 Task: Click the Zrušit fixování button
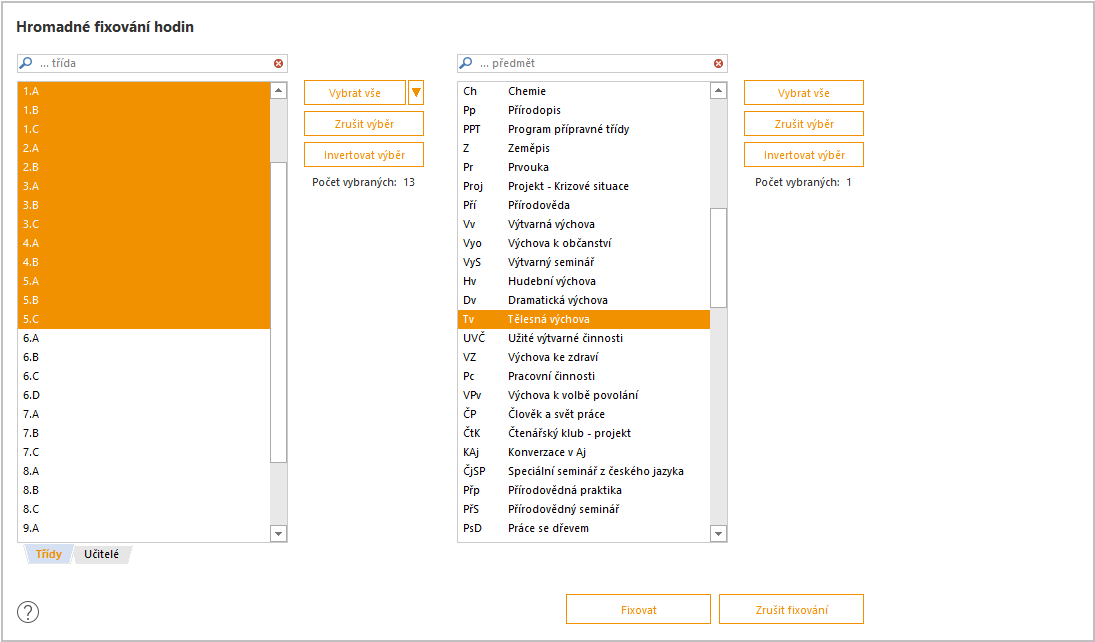[791, 609]
